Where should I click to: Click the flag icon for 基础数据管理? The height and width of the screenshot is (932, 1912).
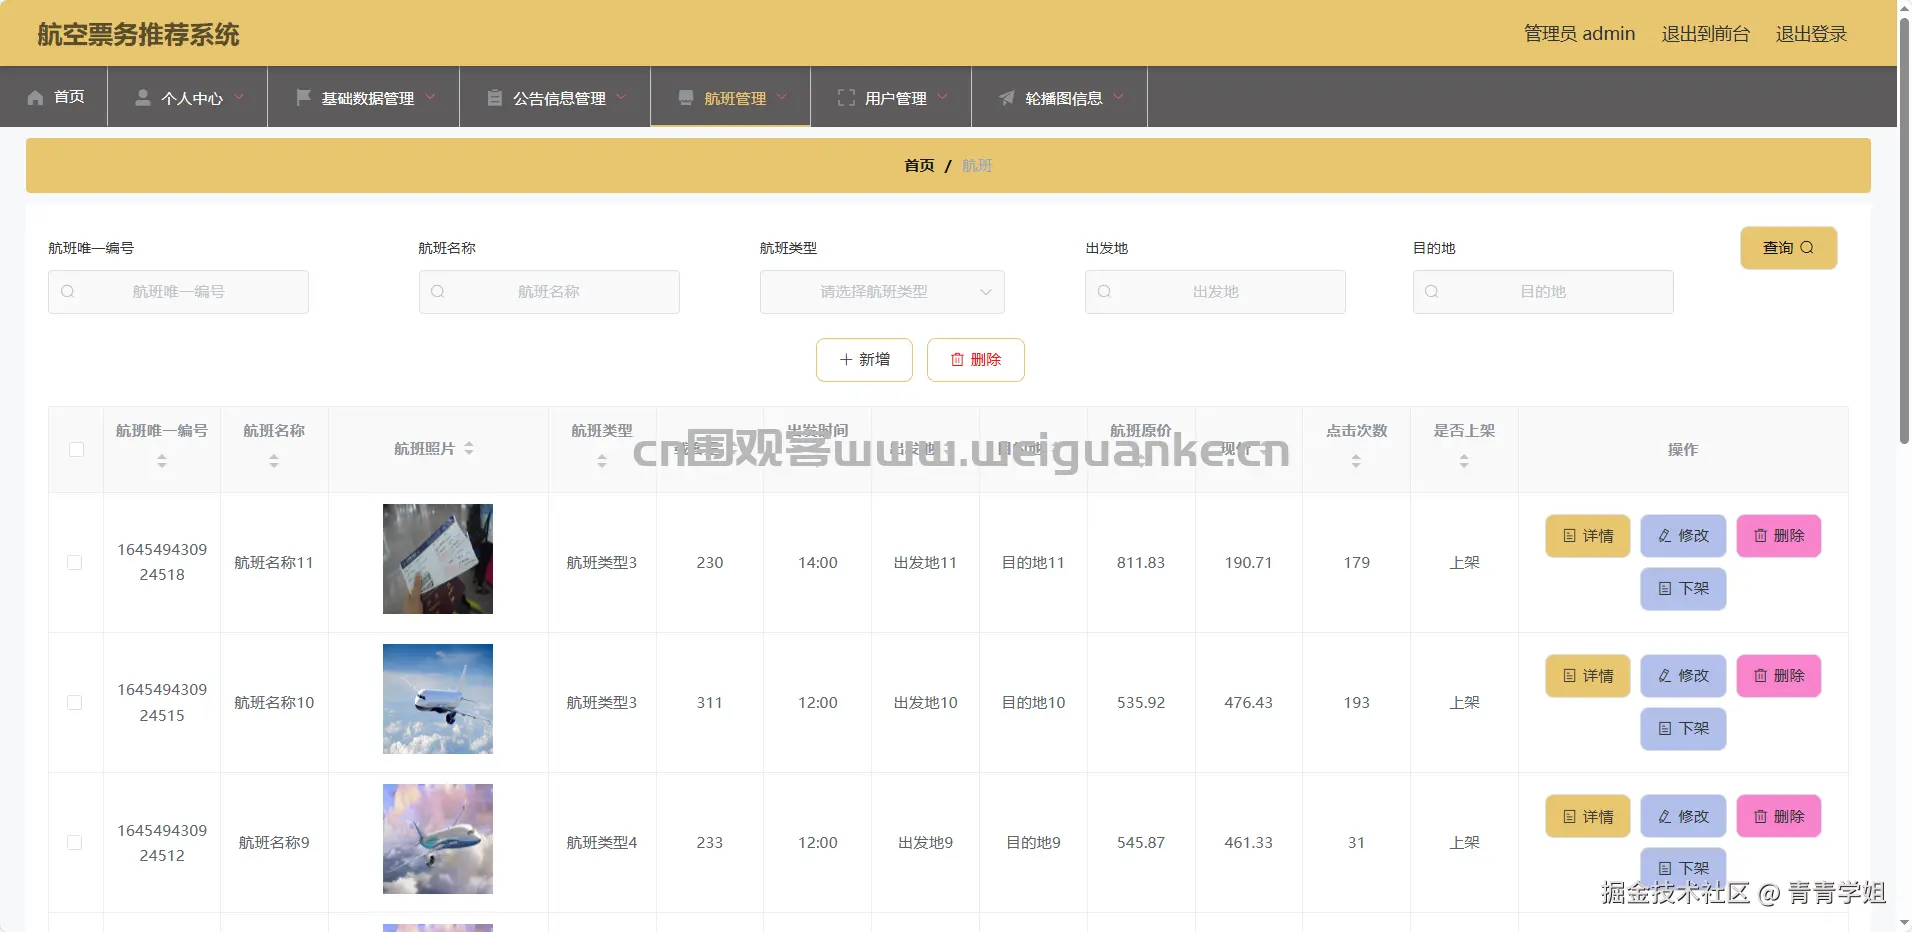(x=303, y=97)
